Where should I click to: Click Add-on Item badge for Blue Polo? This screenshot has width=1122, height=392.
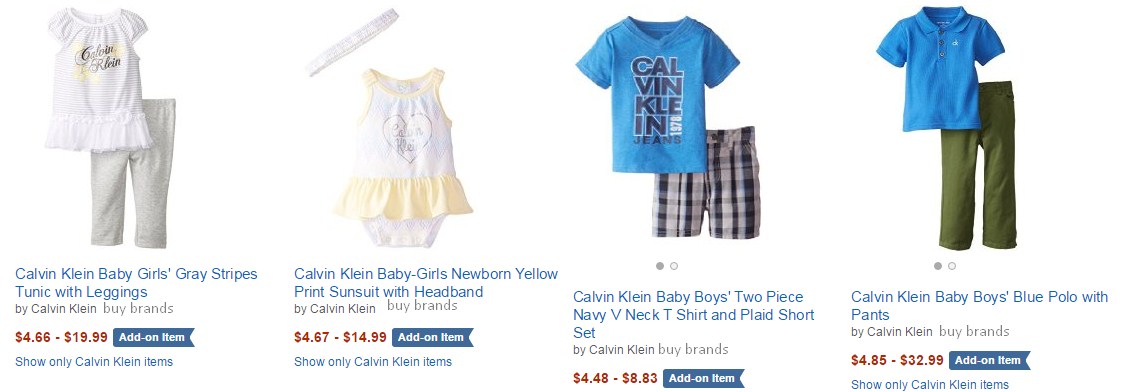[x=990, y=360]
